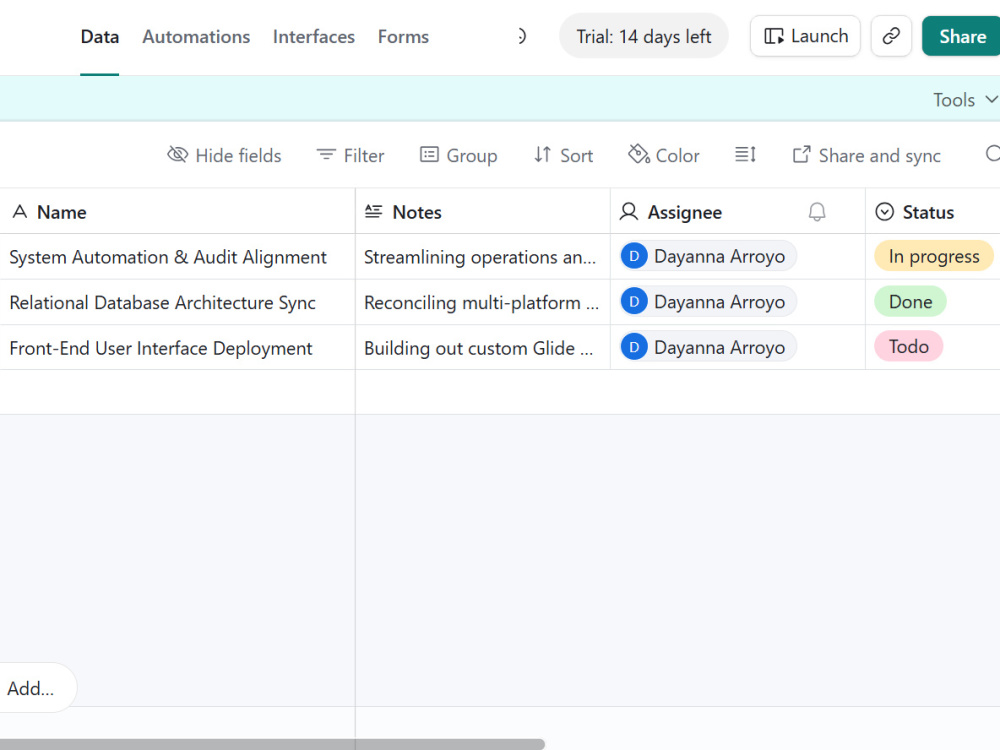The image size is (1000, 750).
Task: Expand the Tools dropdown
Action: [965, 99]
